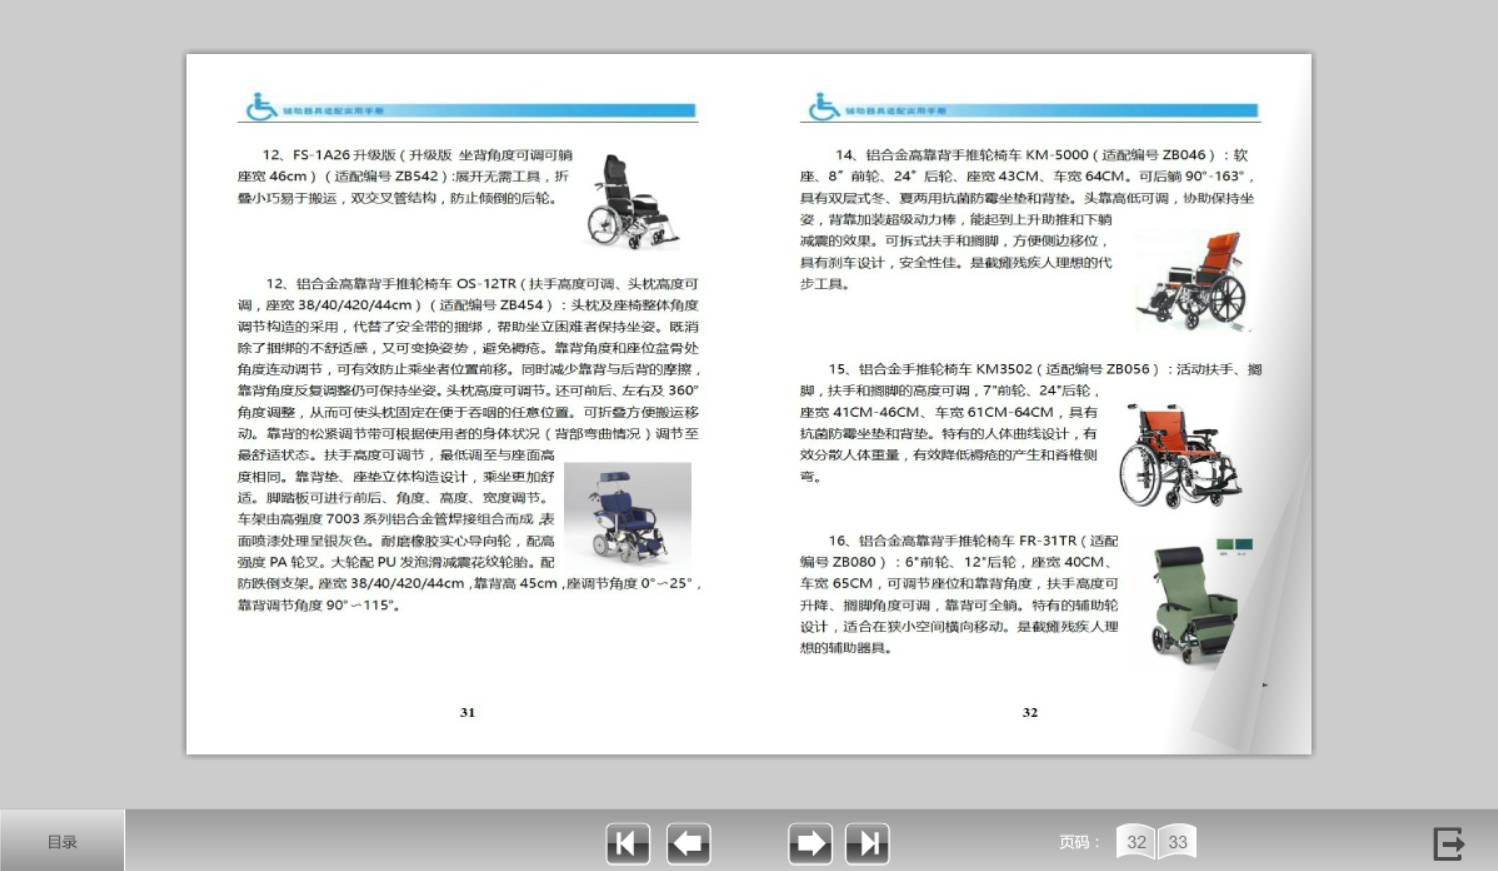Jump to the last page icon
The width and height of the screenshot is (1498, 871).
(868, 843)
